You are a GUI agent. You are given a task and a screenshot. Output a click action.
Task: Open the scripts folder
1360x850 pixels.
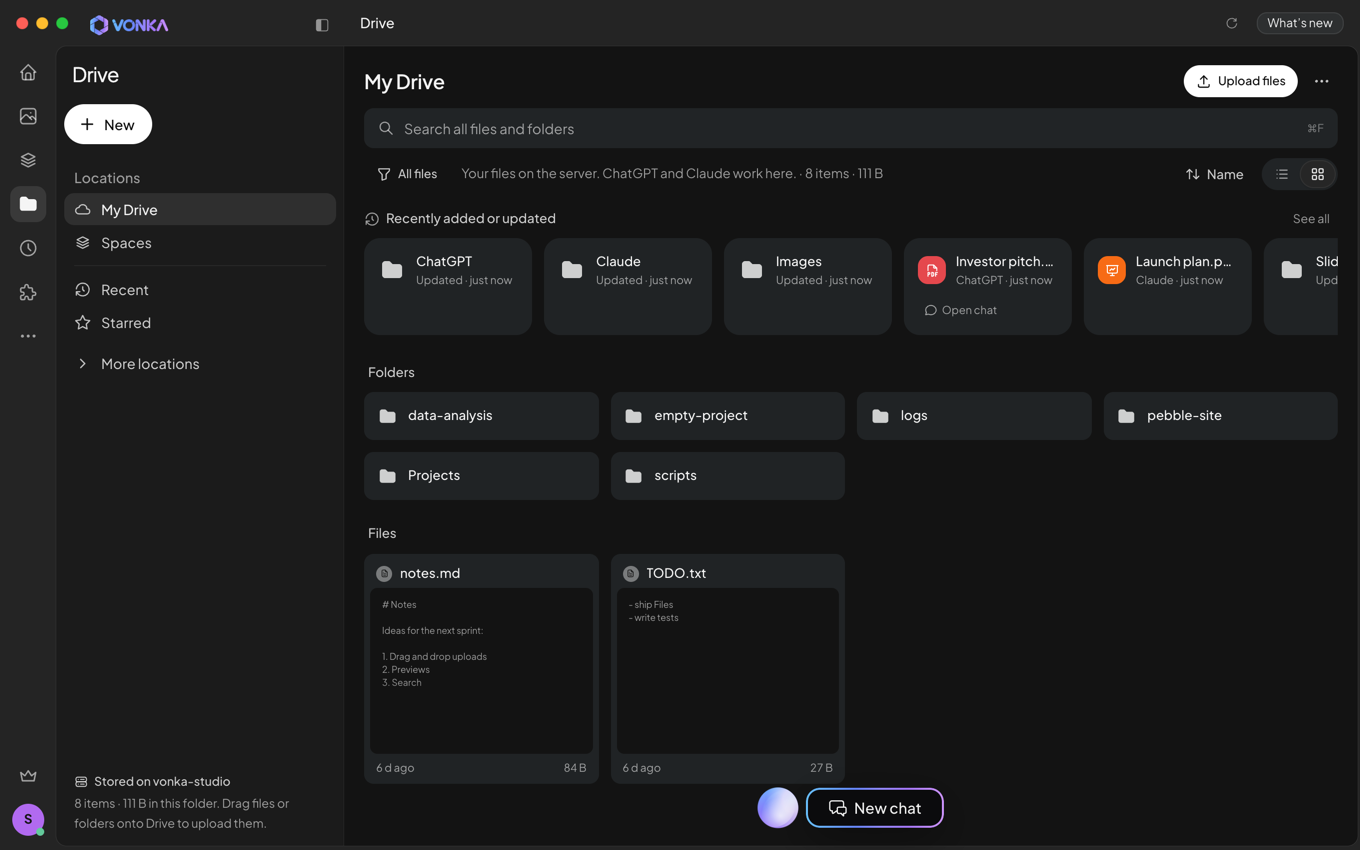click(x=728, y=475)
